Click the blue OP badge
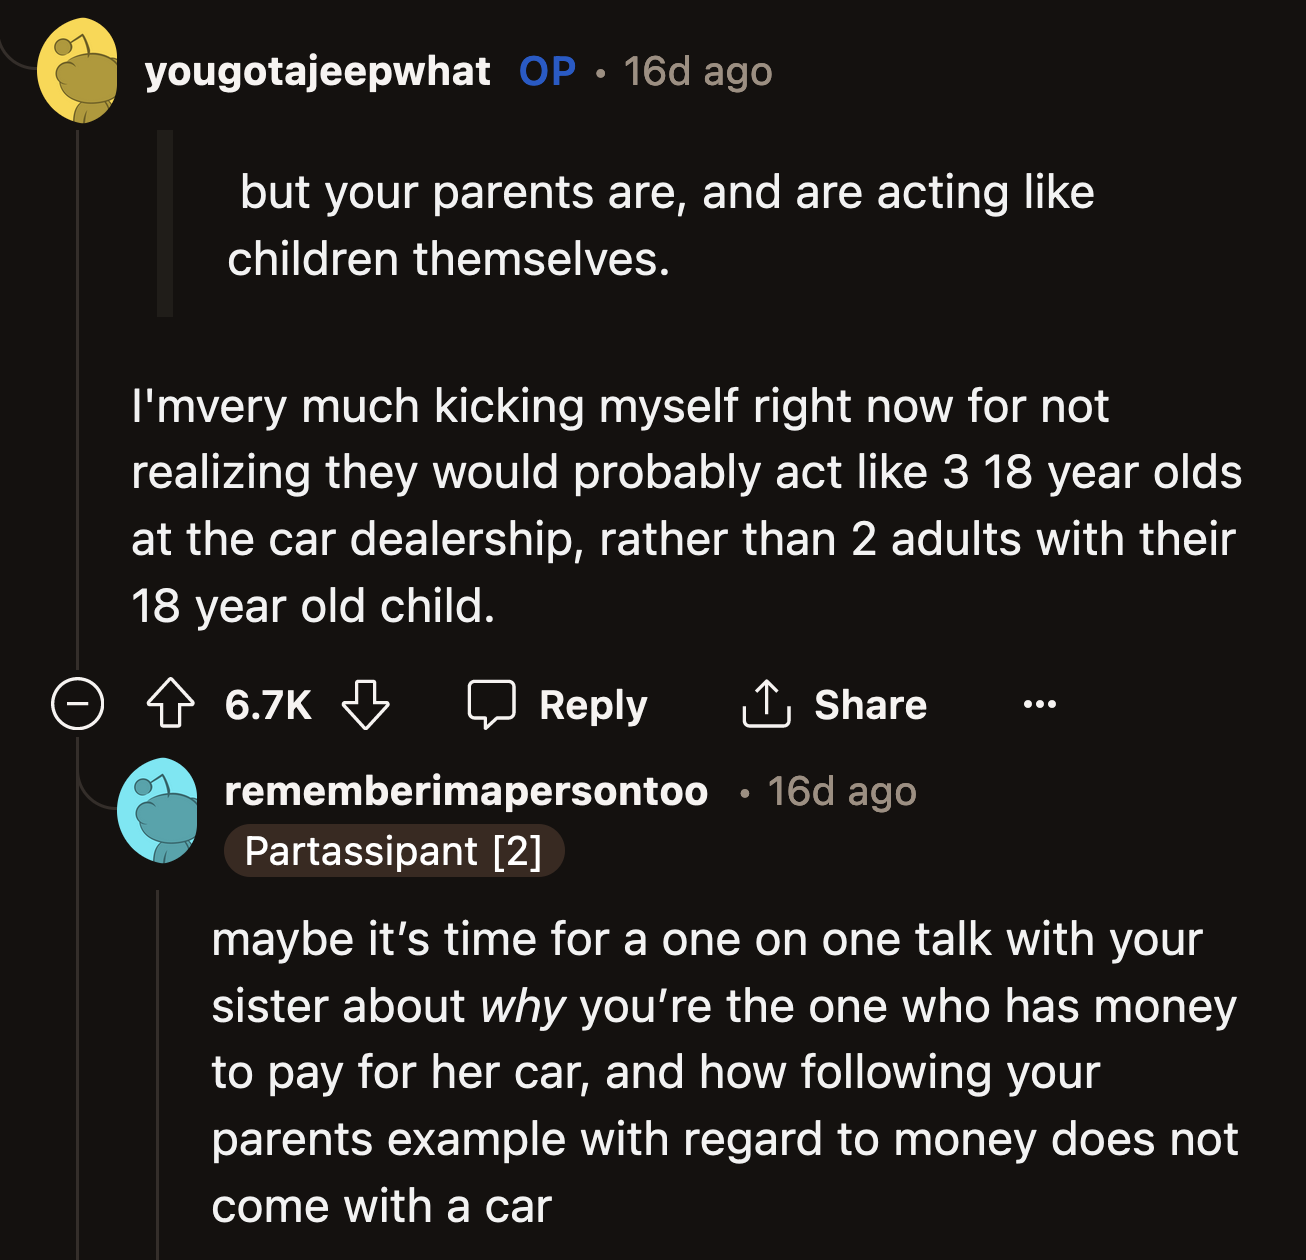 tap(547, 72)
